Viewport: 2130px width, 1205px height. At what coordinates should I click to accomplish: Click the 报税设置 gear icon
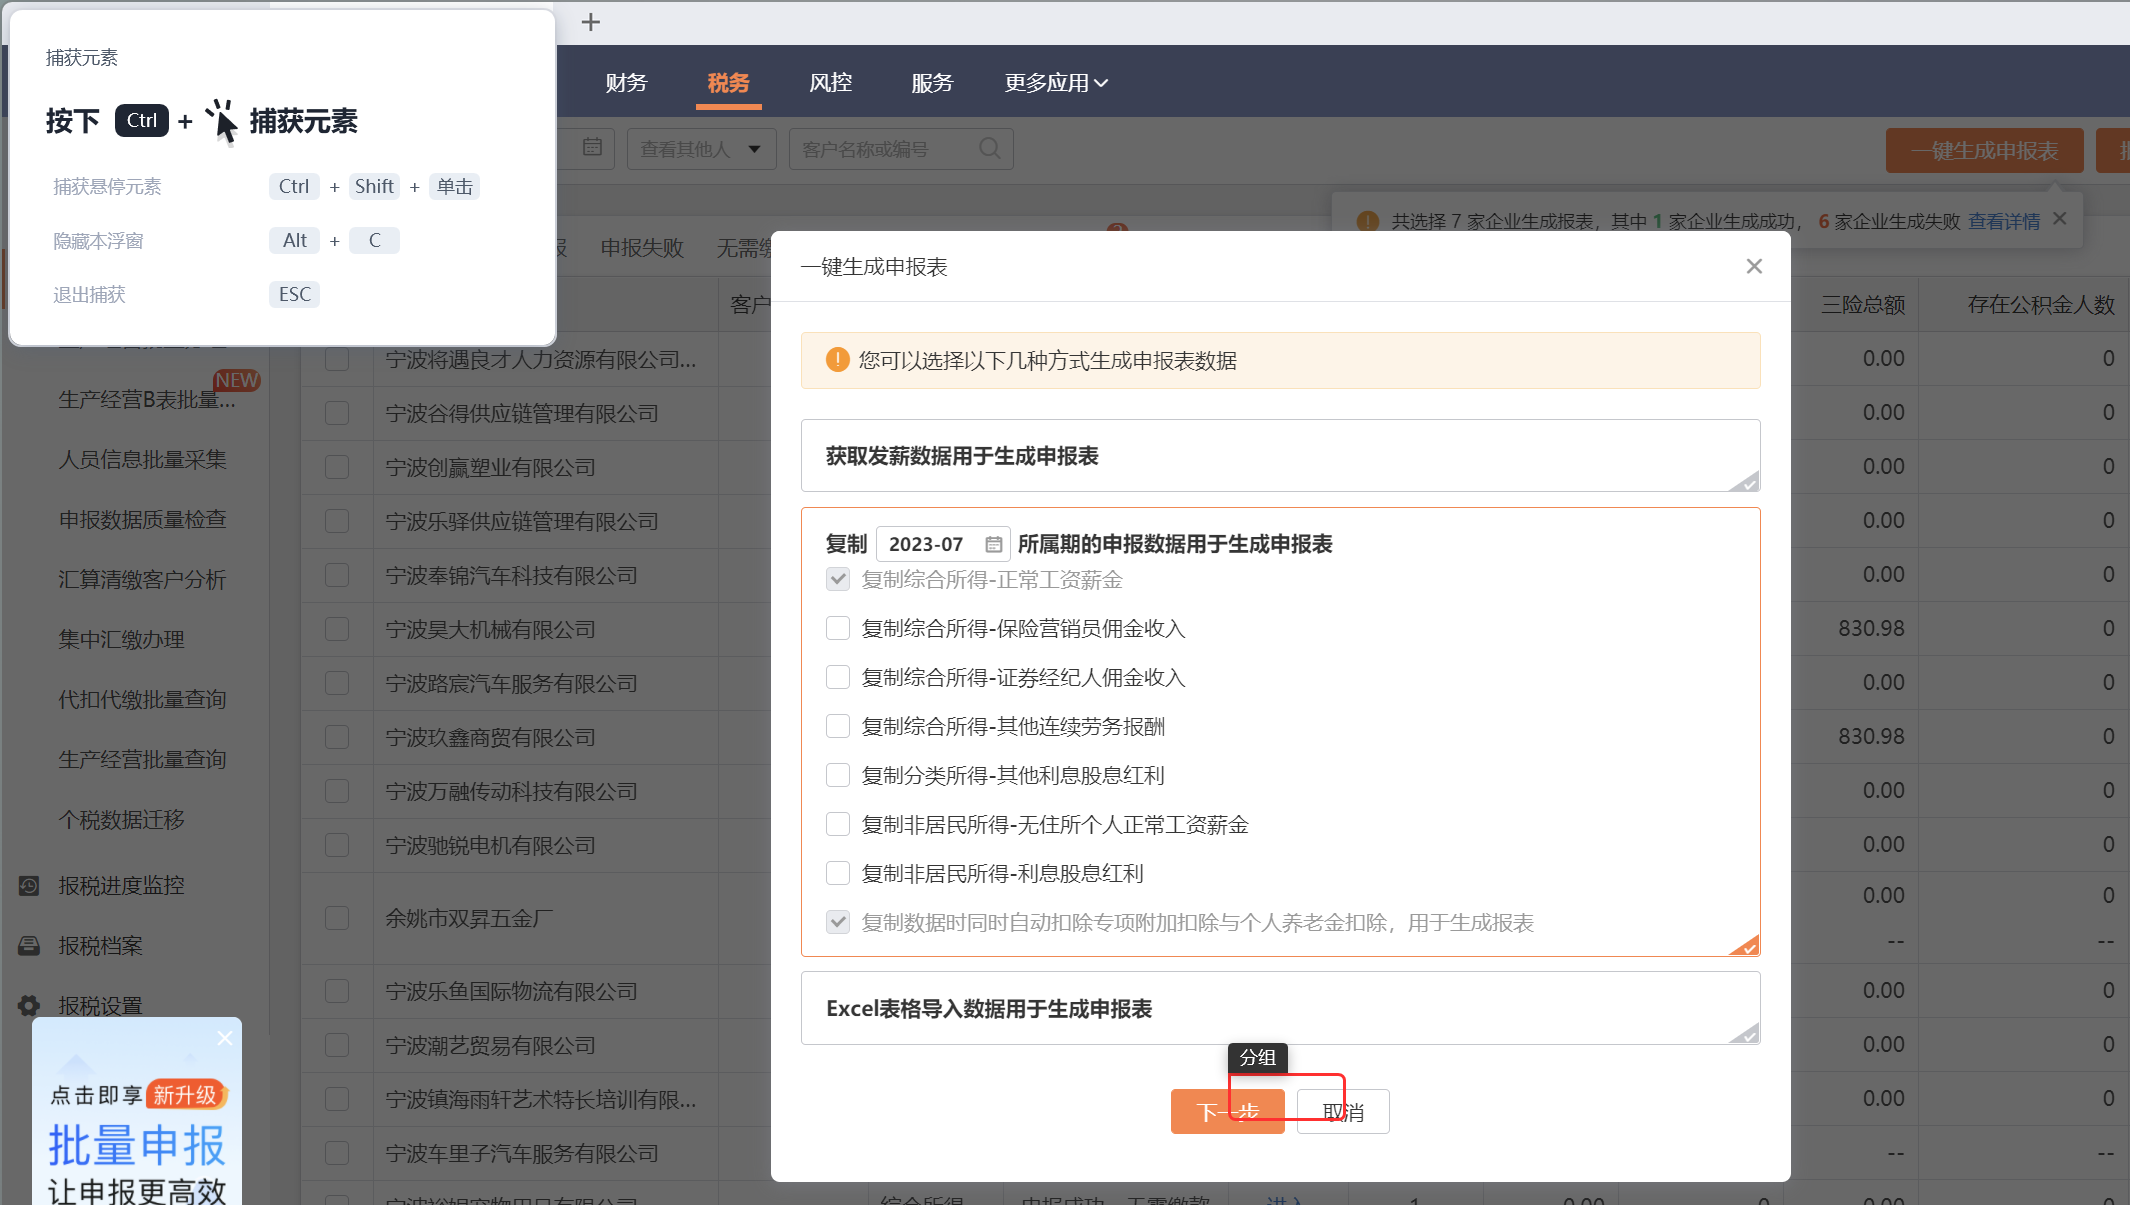coord(29,1005)
